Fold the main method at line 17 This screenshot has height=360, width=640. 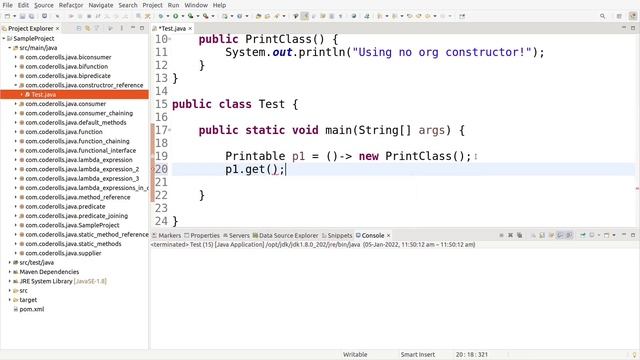click(170, 130)
